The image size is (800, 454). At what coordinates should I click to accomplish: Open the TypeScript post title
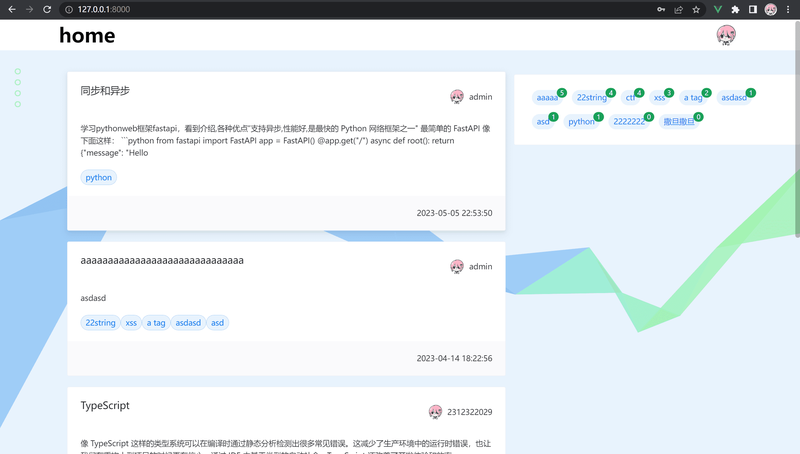click(x=105, y=406)
